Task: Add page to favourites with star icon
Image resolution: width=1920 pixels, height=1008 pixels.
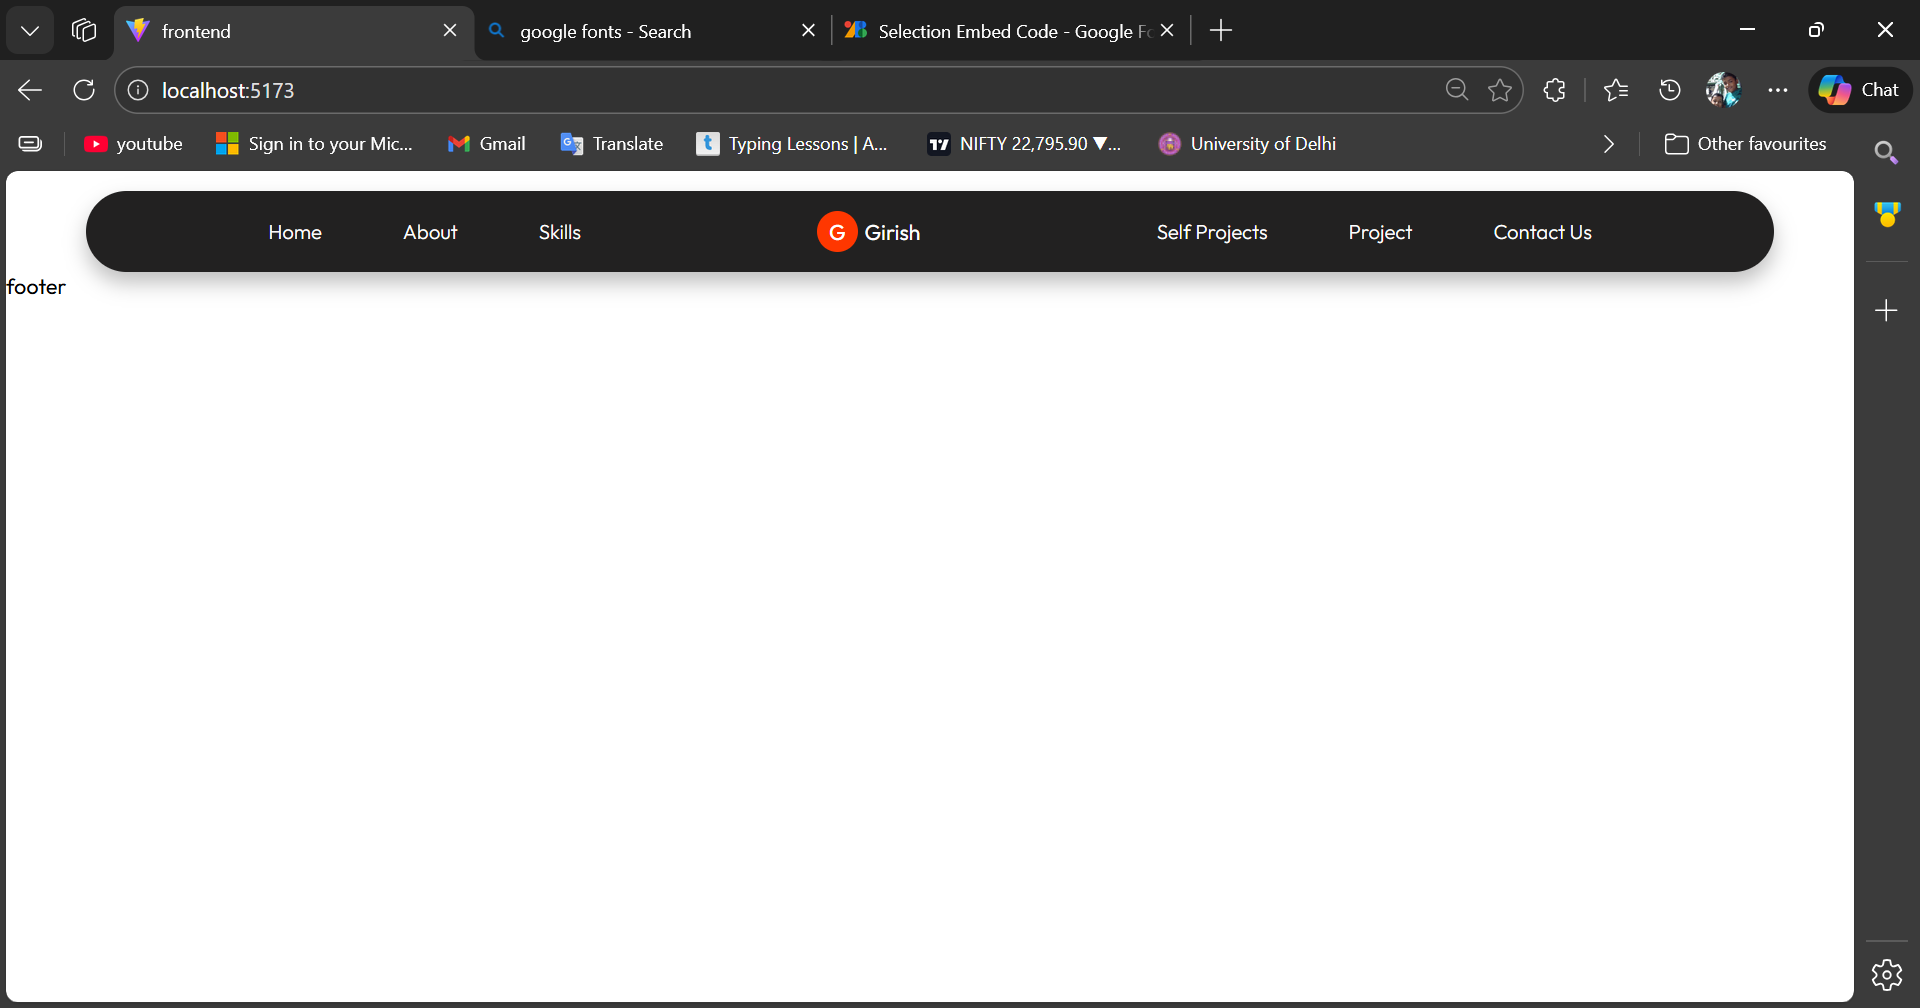Action: tap(1500, 90)
